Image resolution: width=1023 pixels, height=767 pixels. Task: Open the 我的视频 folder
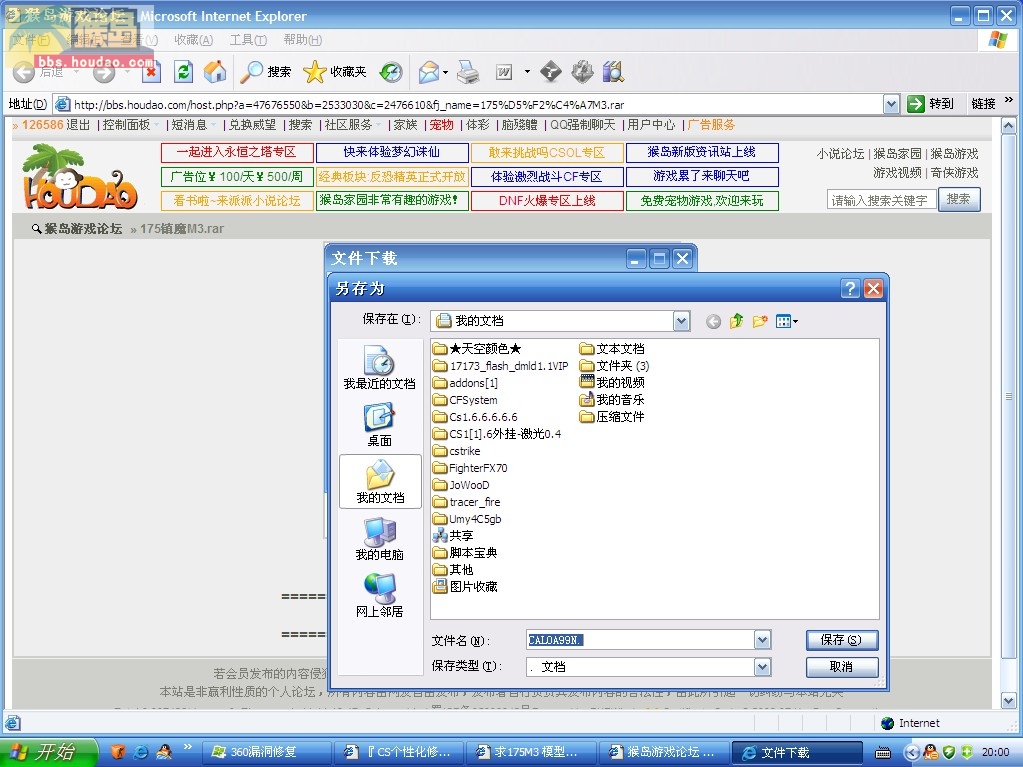[x=612, y=382]
